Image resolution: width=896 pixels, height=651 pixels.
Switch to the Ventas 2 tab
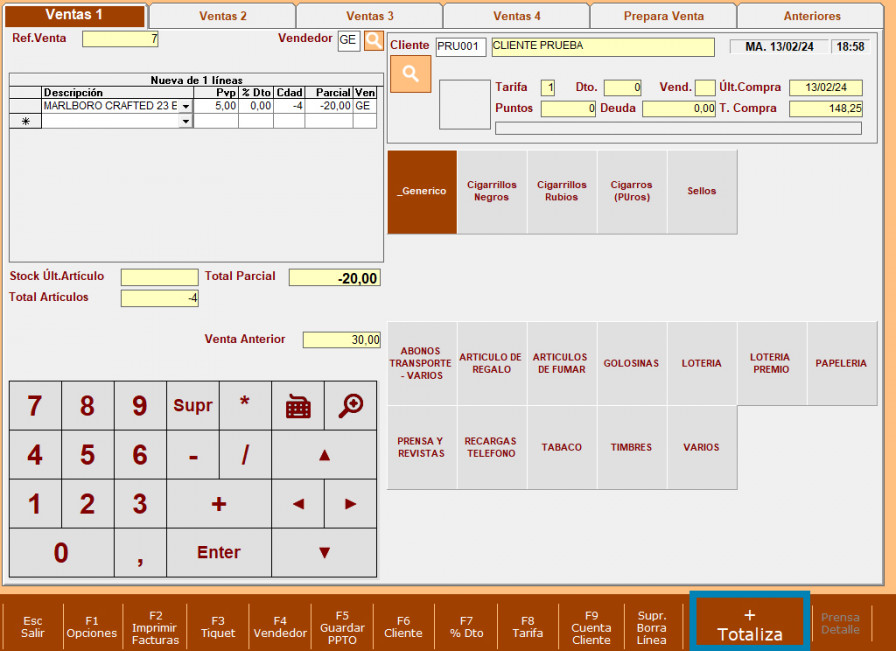(222, 16)
